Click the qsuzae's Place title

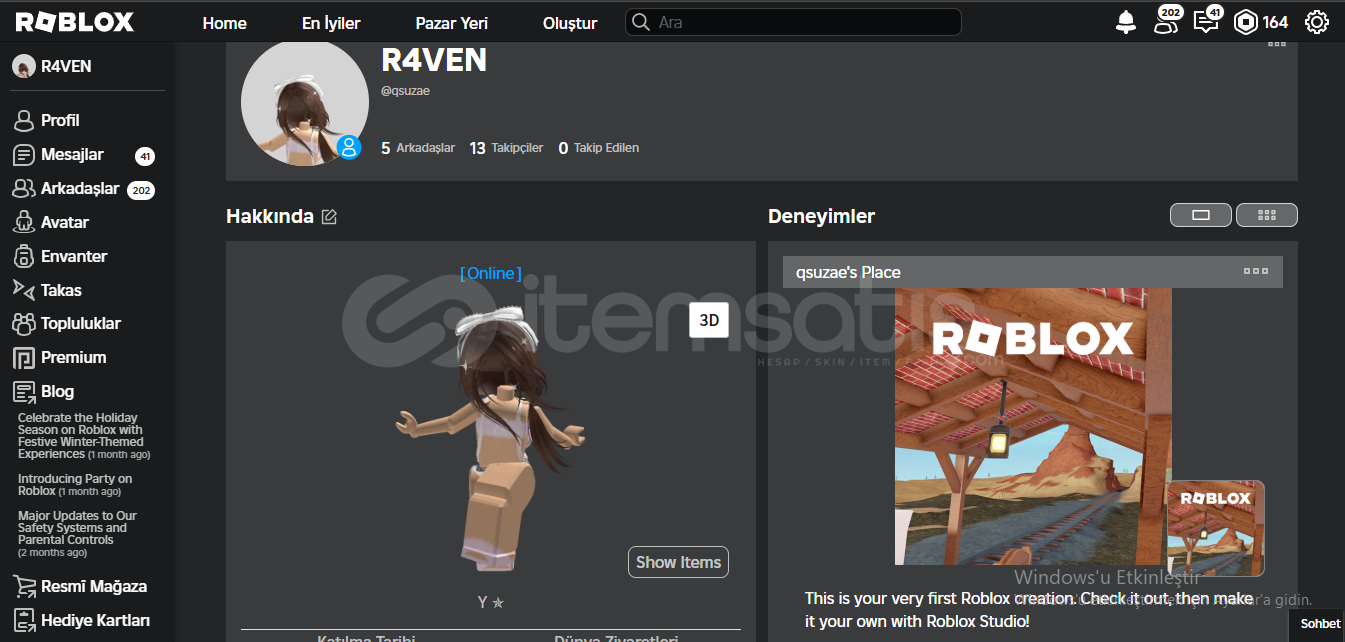(x=848, y=272)
